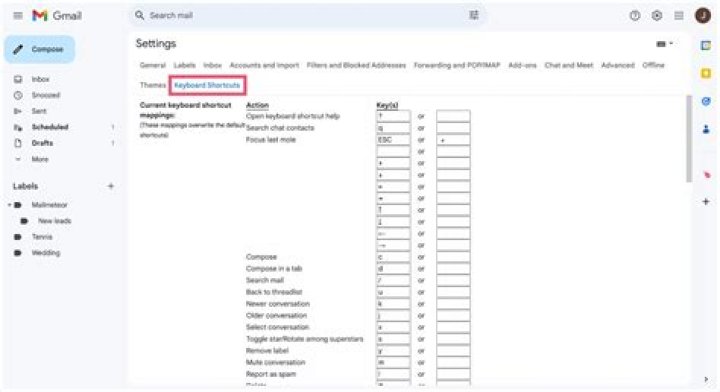Open Tasks in the side panel
Image resolution: width=720 pixels, height=392 pixels.
pos(706,101)
